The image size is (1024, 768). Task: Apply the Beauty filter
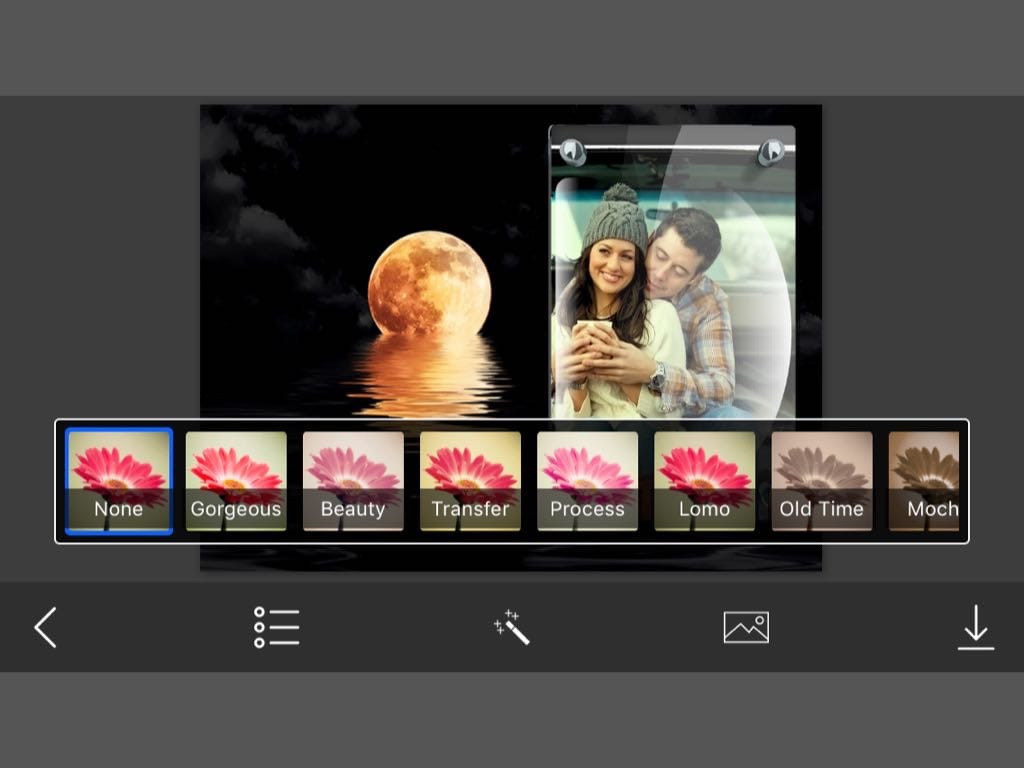tap(353, 481)
